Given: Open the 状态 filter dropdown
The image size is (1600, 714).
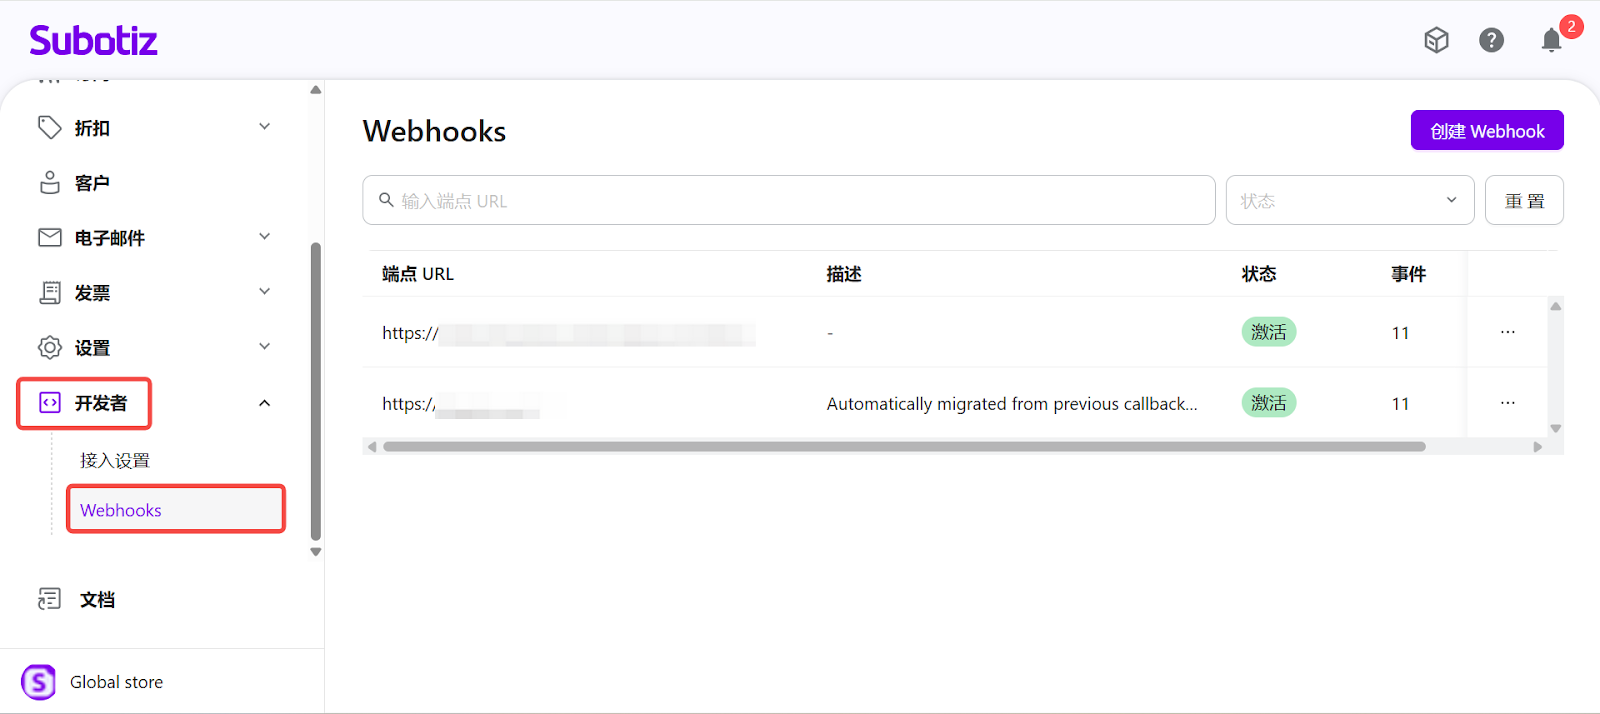Looking at the screenshot, I should tap(1349, 200).
